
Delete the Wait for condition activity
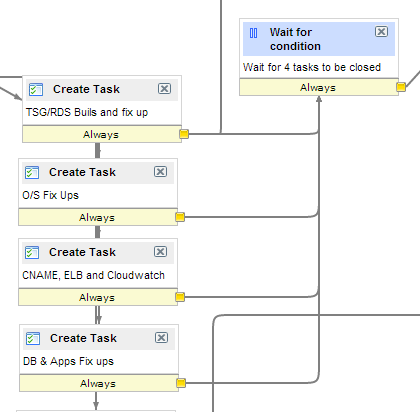(x=381, y=32)
